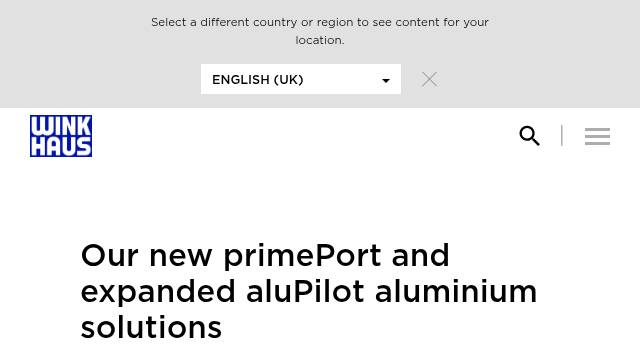
Task: Click the word "aluminium" in the headline
Action: 456,291
